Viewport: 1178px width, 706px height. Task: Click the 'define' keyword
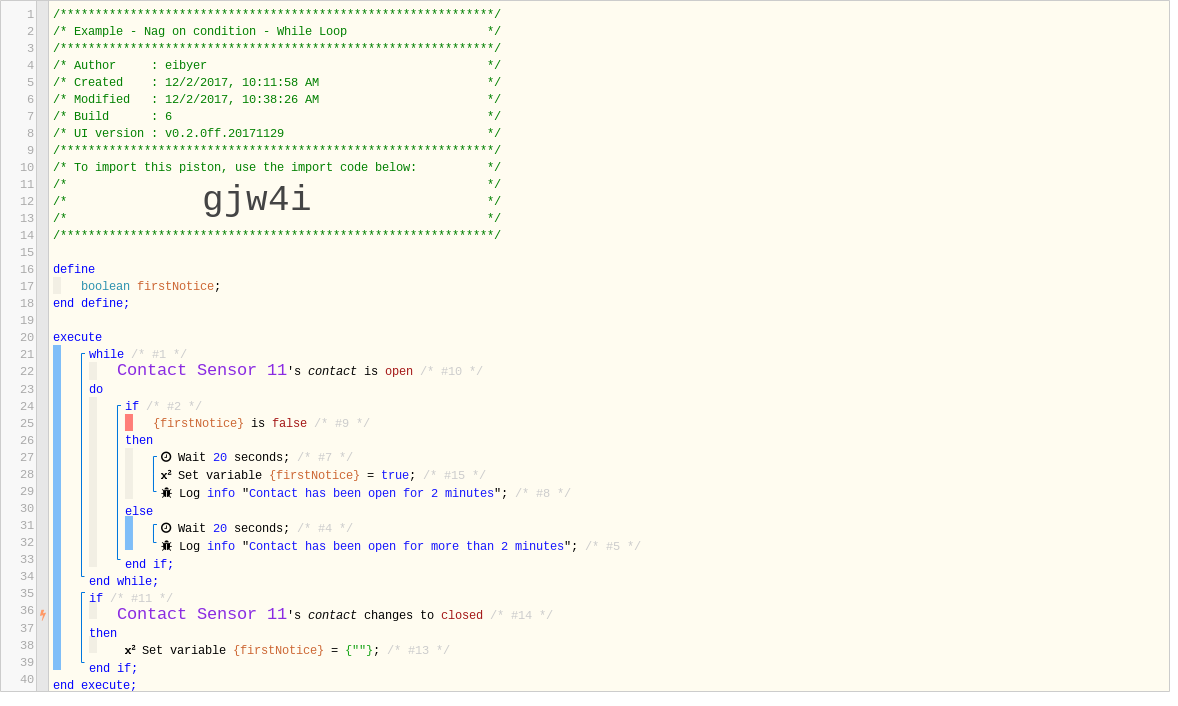pos(74,271)
